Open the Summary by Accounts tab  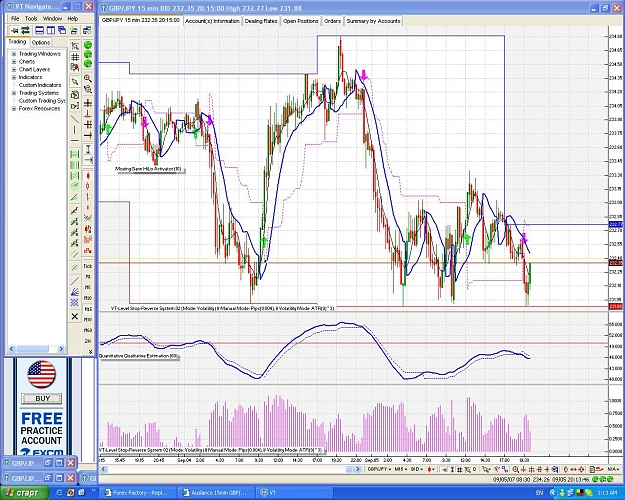pyautogui.click(x=373, y=21)
